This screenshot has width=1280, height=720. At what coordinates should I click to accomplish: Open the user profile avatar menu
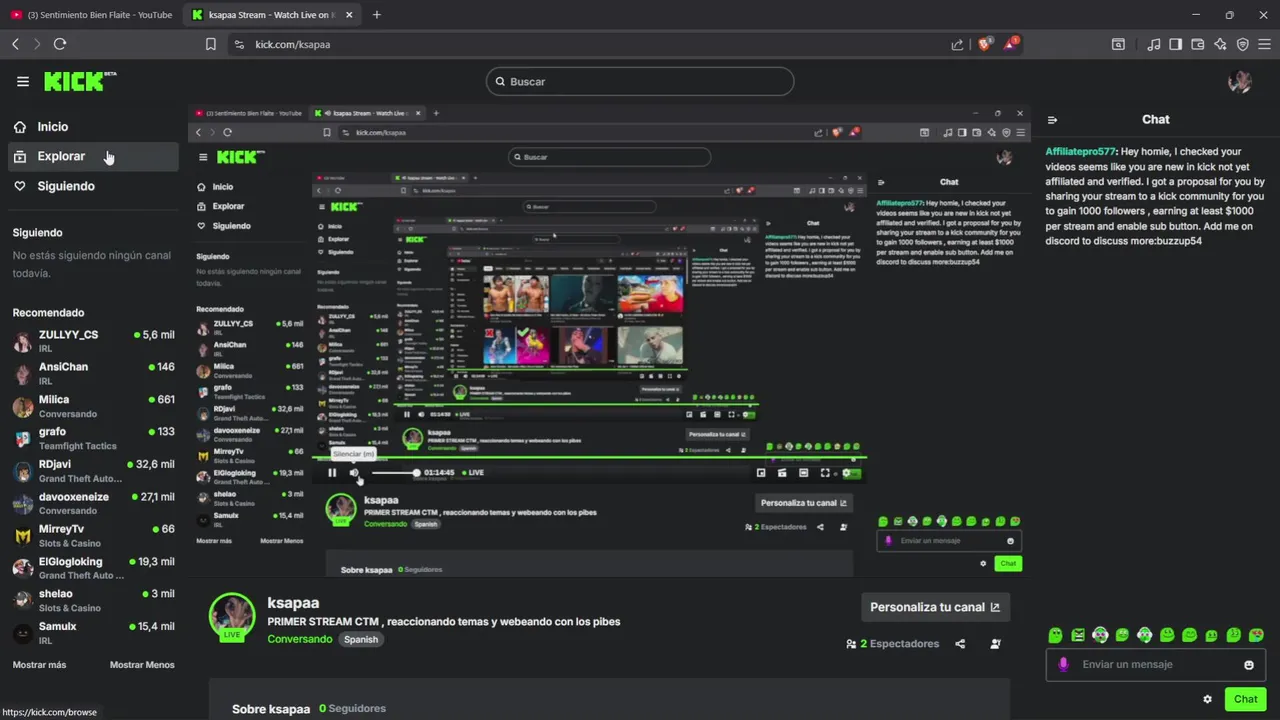coord(1240,82)
